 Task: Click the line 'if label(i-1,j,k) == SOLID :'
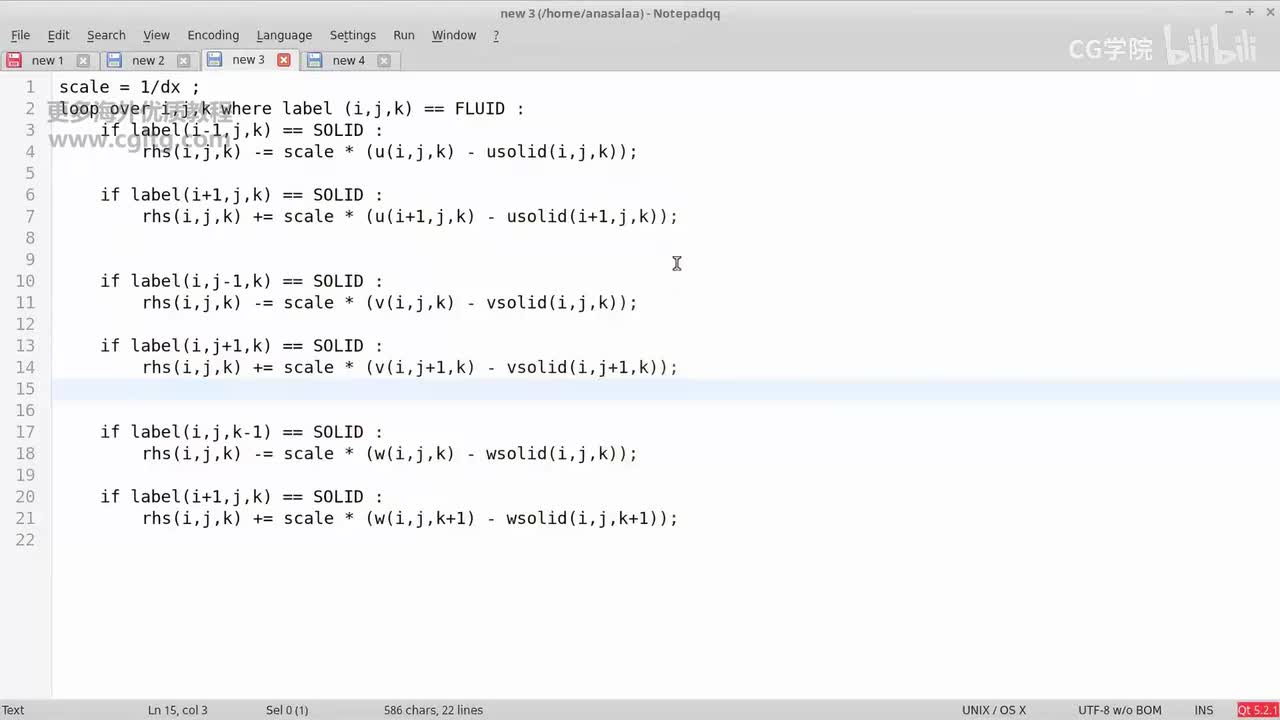pyautogui.click(x=241, y=130)
